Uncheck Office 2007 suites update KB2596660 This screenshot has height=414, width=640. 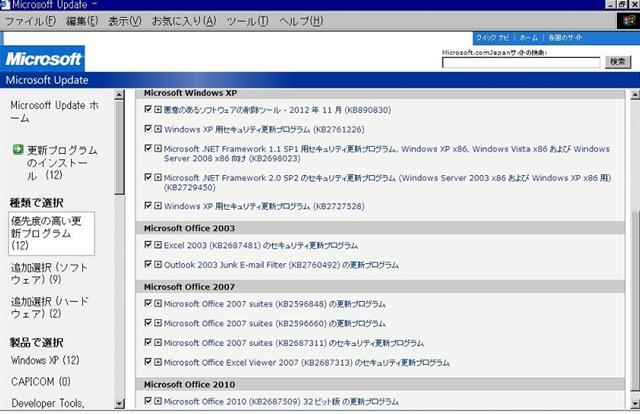click(x=148, y=323)
